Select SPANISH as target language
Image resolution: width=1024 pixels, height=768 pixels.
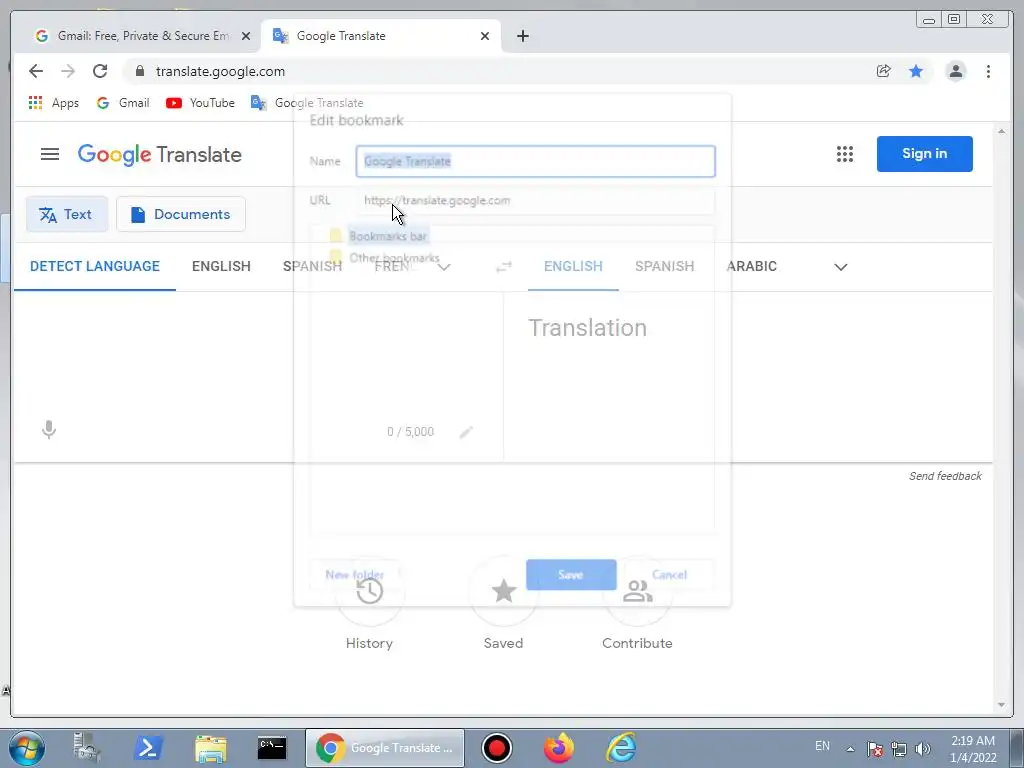[x=664, y=266]
